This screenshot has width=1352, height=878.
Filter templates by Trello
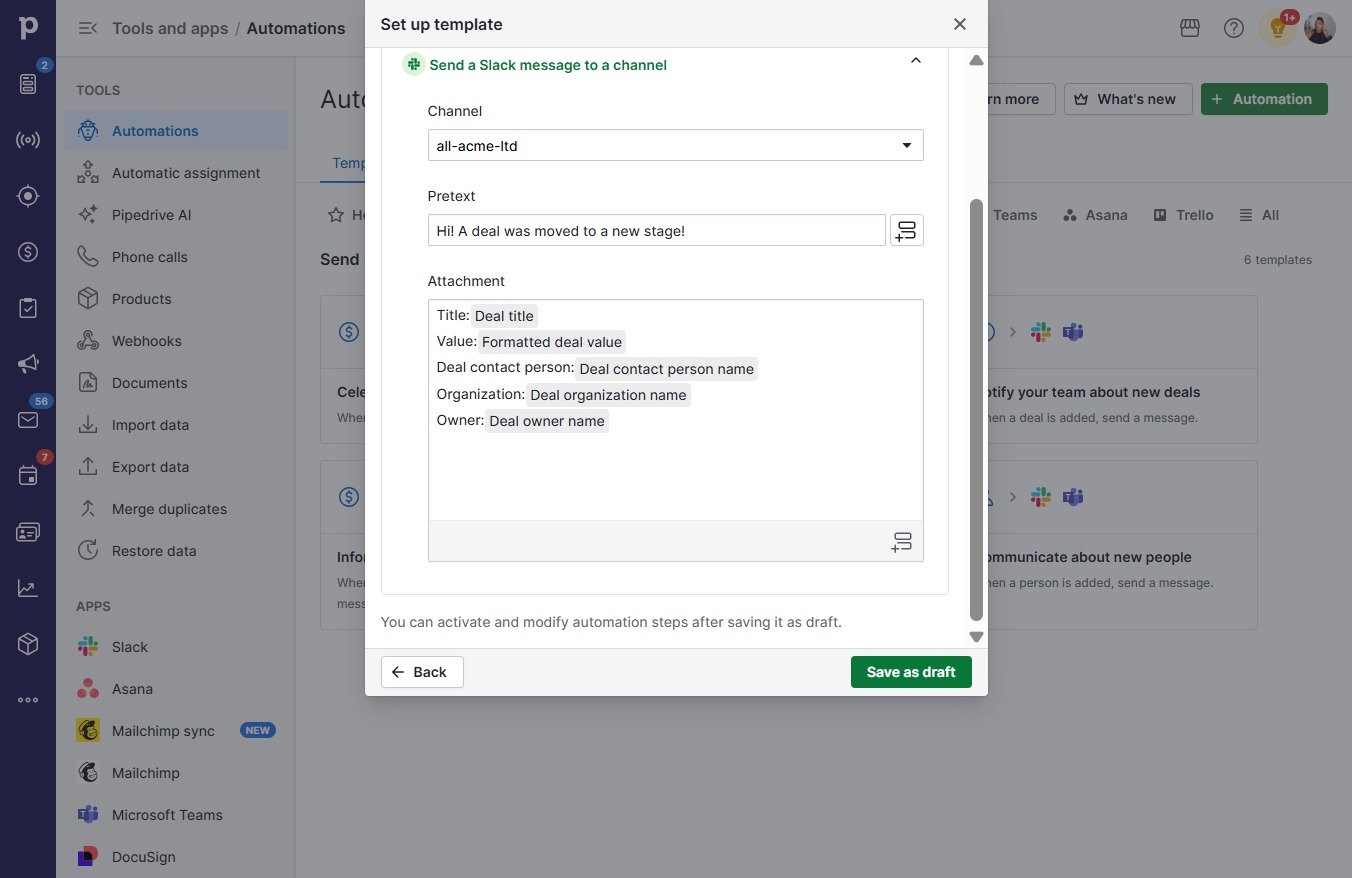point(1184,215)
